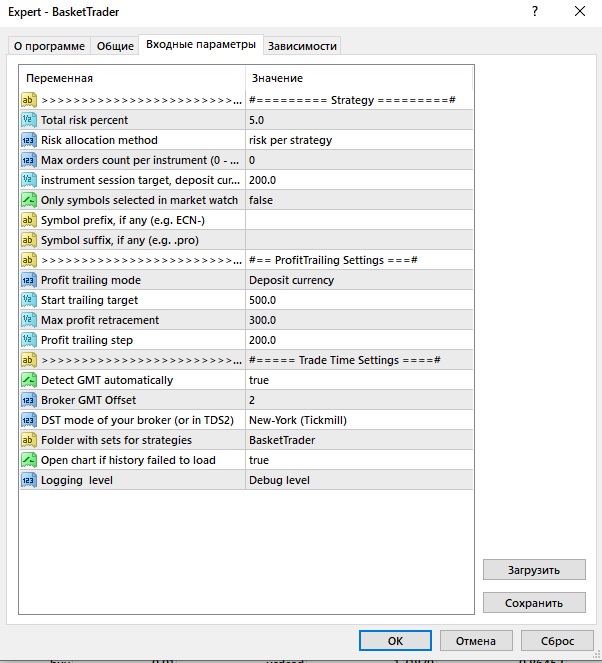Click the integer icon next to Risk allocation method
This screenshot has width=602, height=663.
(29, 140)
